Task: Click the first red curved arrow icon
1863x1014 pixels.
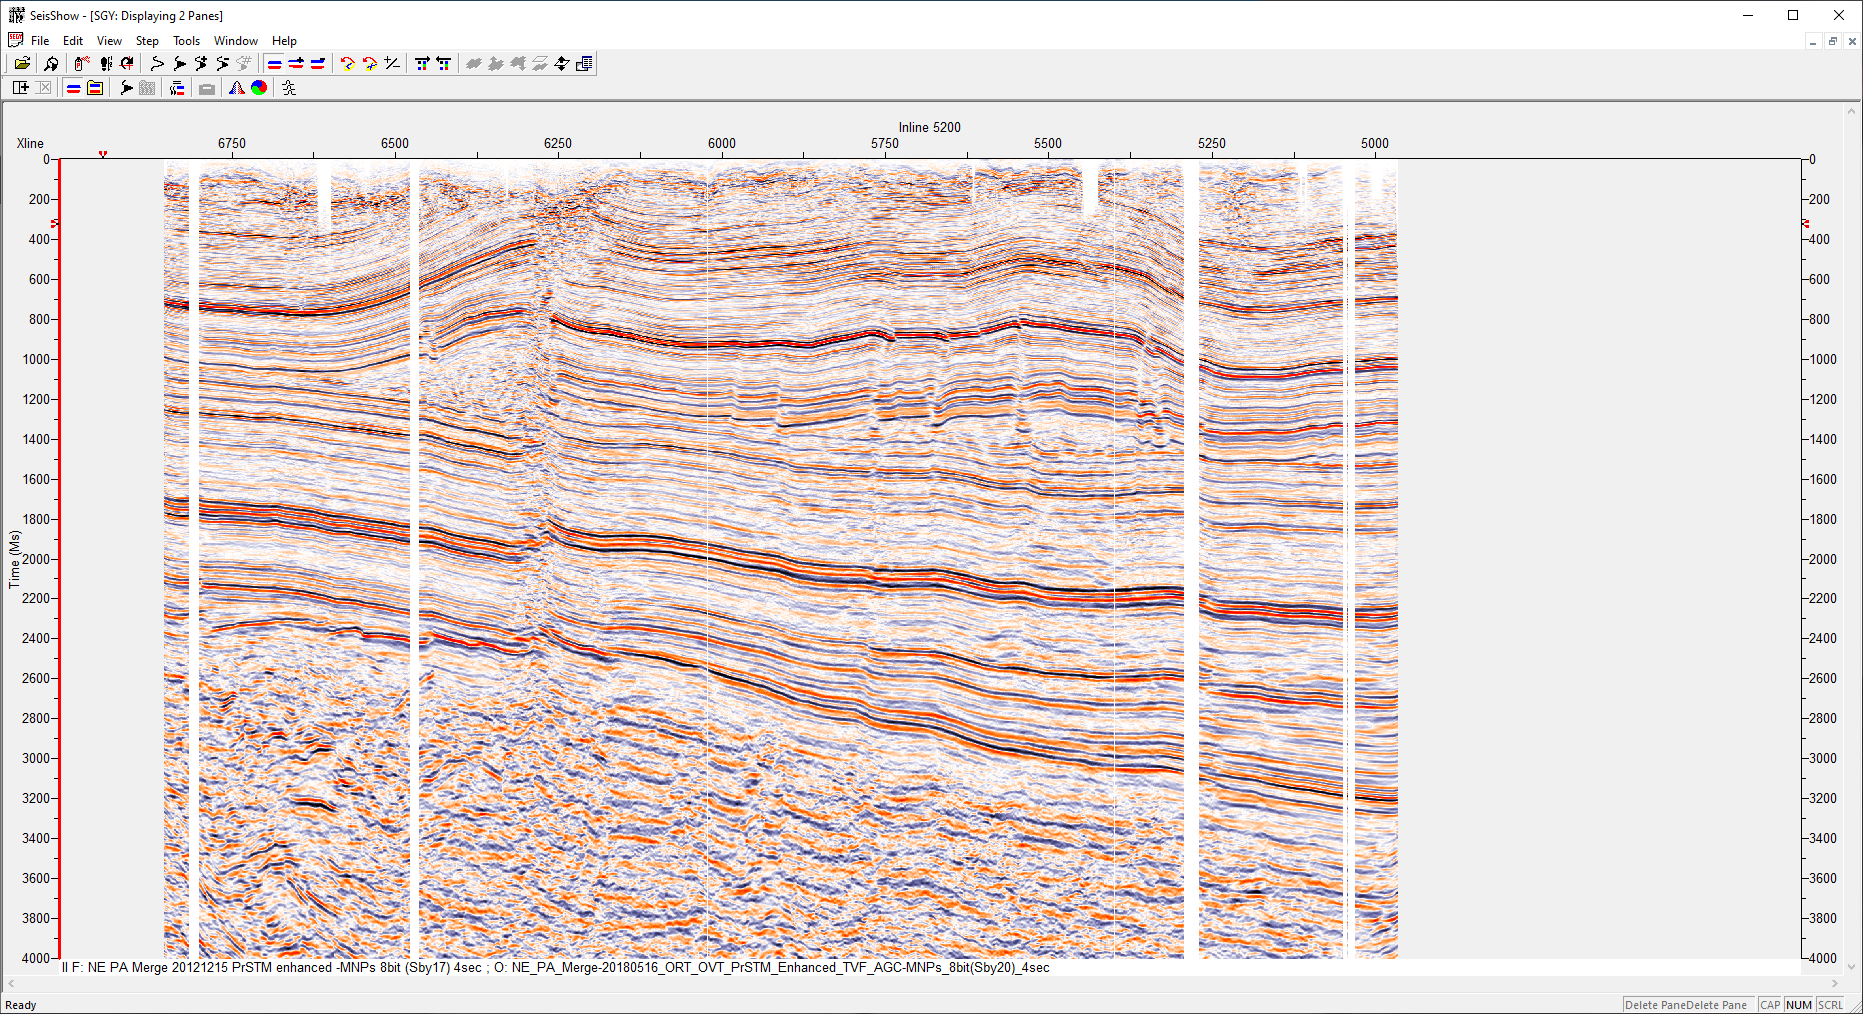Action: pyautogui.click(x=348, y=63)
